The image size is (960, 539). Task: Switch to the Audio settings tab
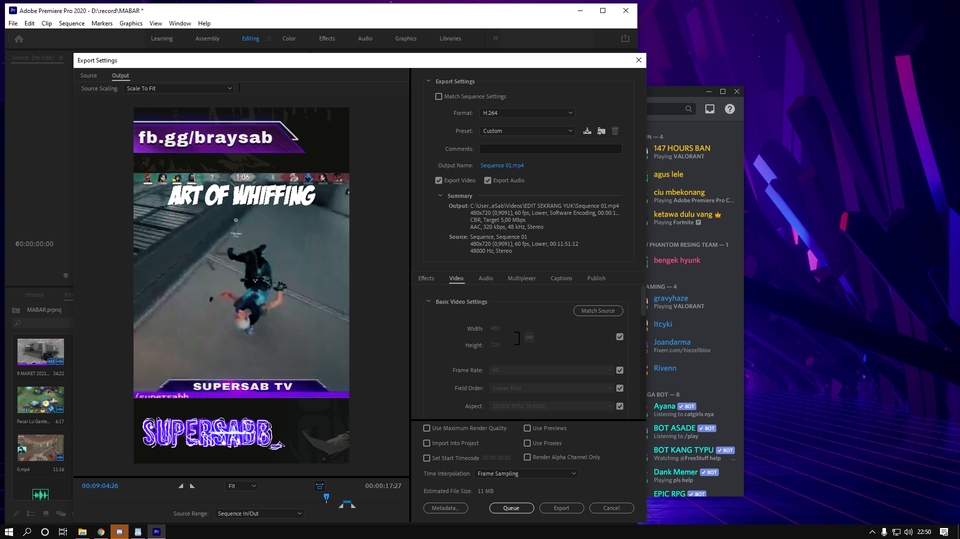pos(485,278)
